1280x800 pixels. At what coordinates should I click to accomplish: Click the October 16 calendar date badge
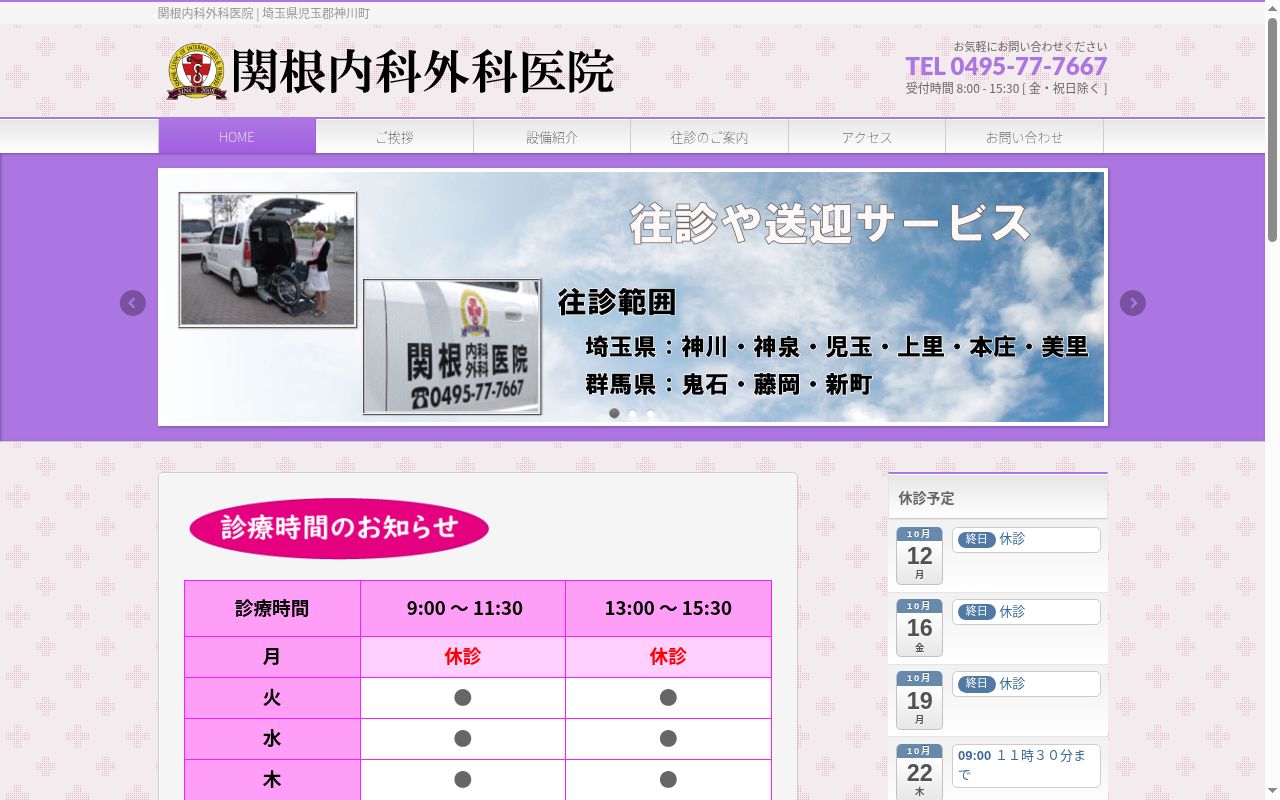click(x=919, y=628)
